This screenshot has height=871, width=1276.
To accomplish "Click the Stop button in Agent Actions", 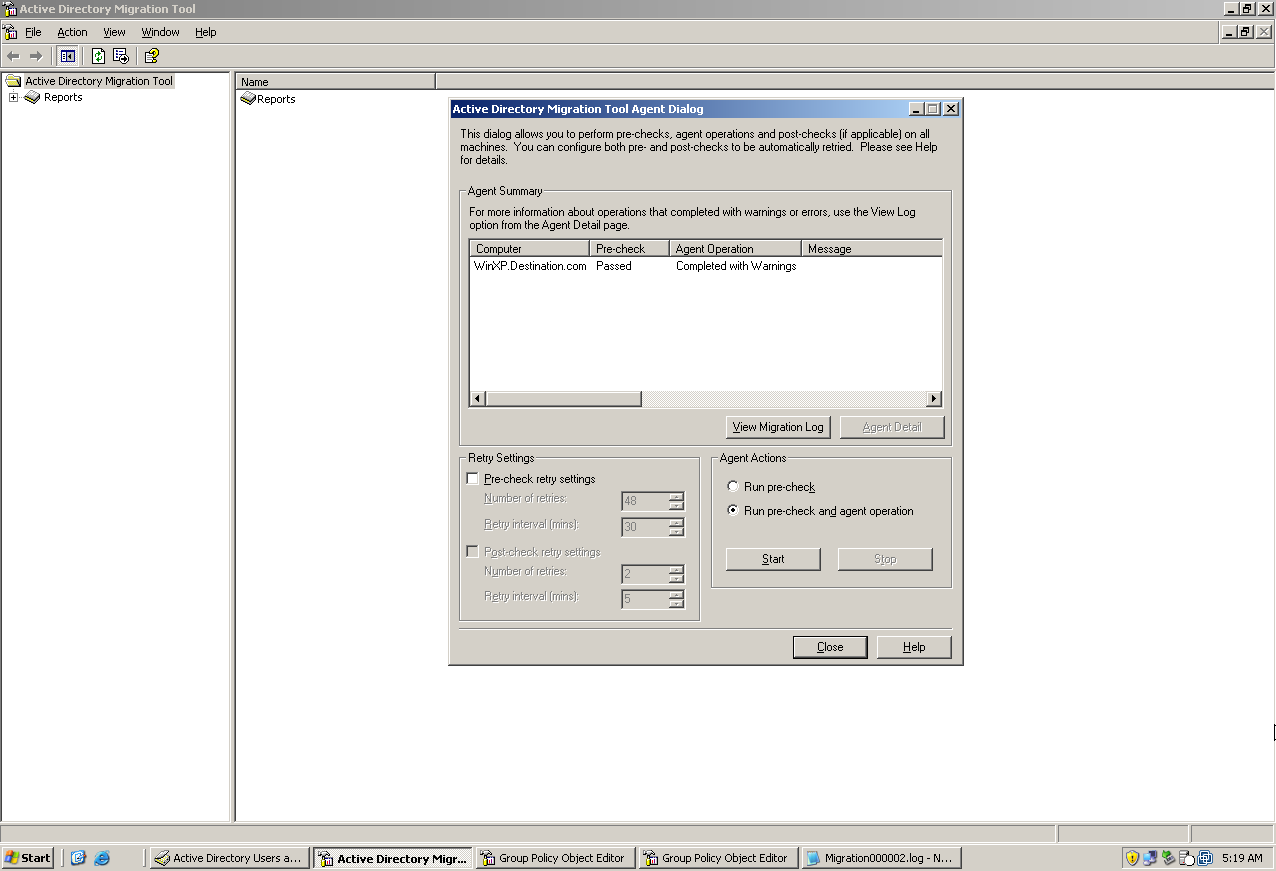I will coord(885,559).
